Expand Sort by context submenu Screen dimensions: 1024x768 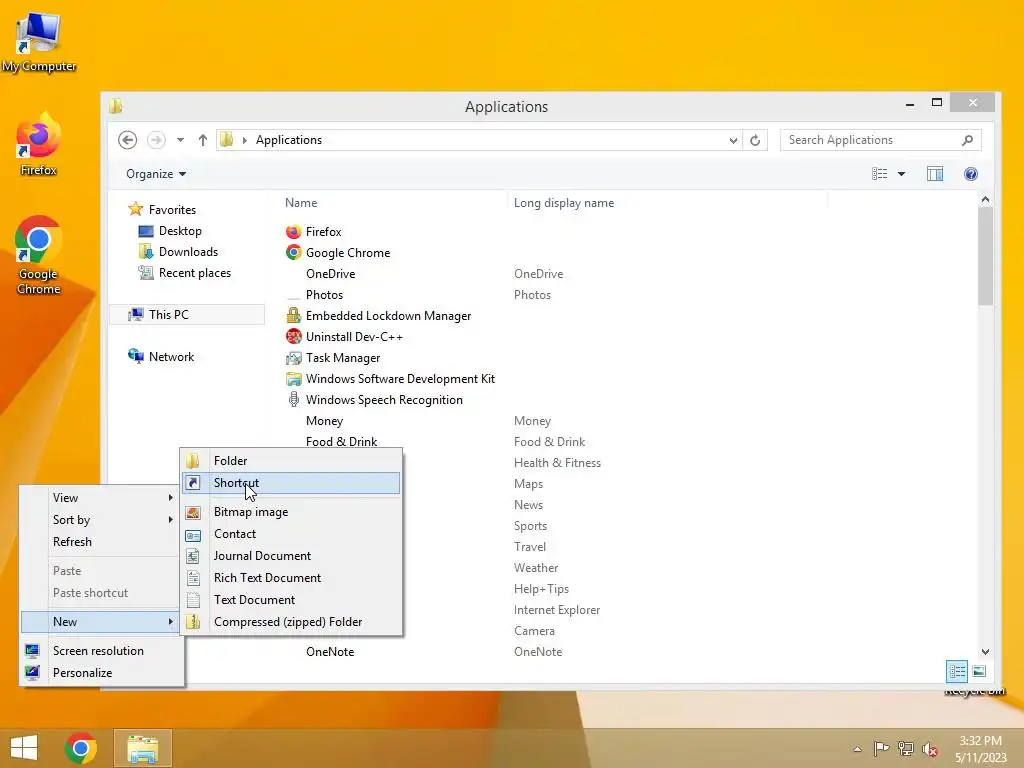click(101, 520)
